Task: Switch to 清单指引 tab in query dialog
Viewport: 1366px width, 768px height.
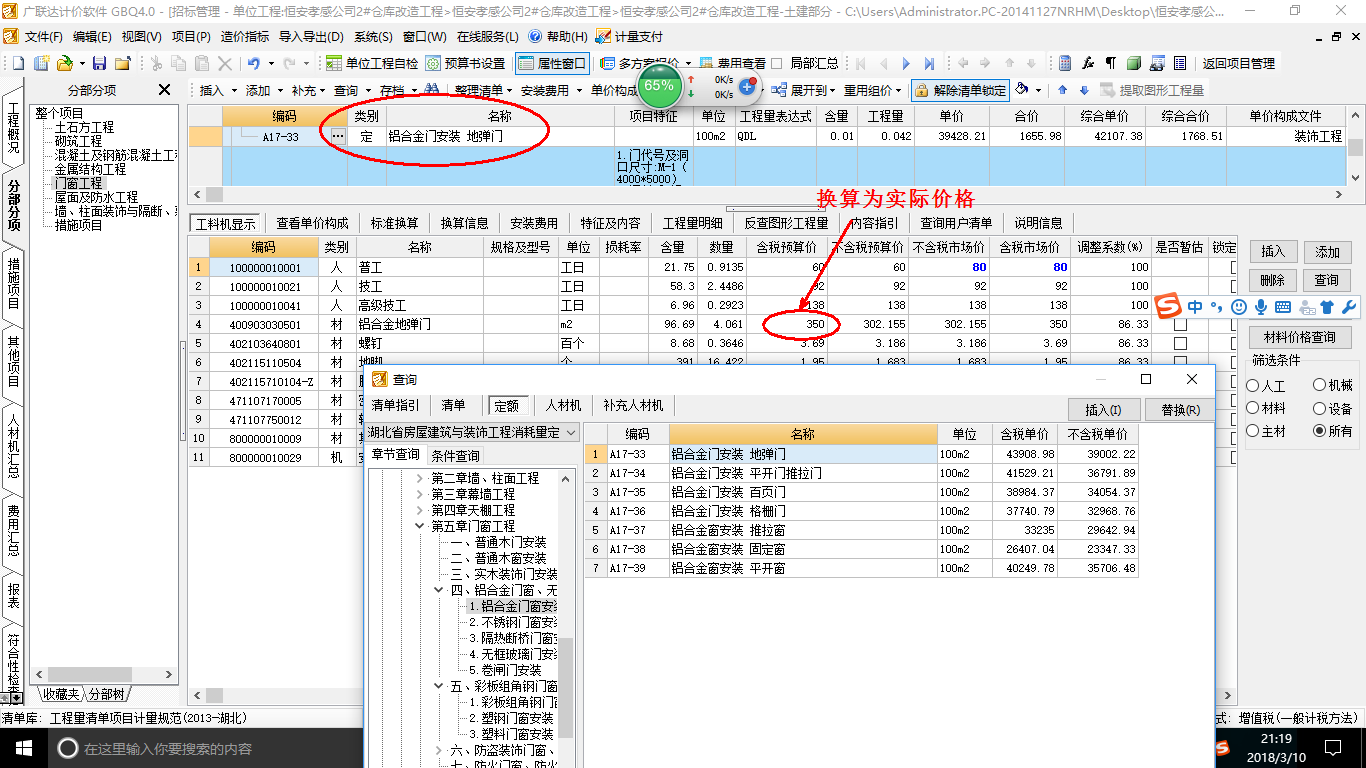Action: [x=396, y=406]
